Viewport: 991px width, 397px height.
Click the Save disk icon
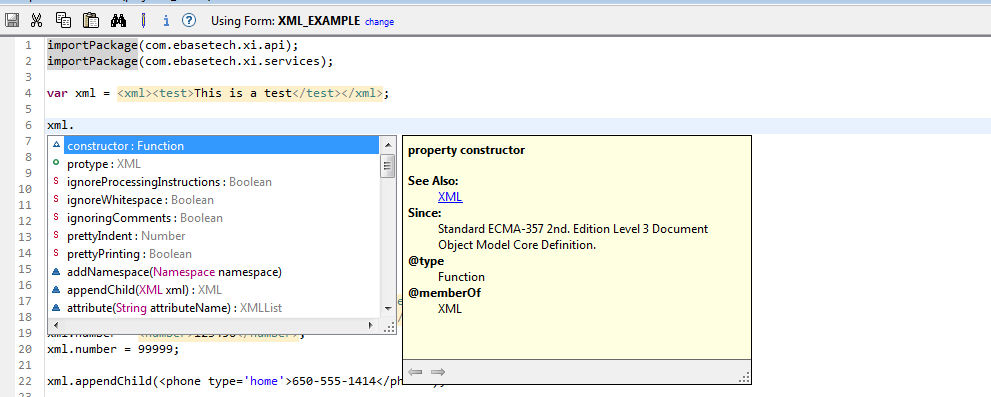[x=11, y=20]
